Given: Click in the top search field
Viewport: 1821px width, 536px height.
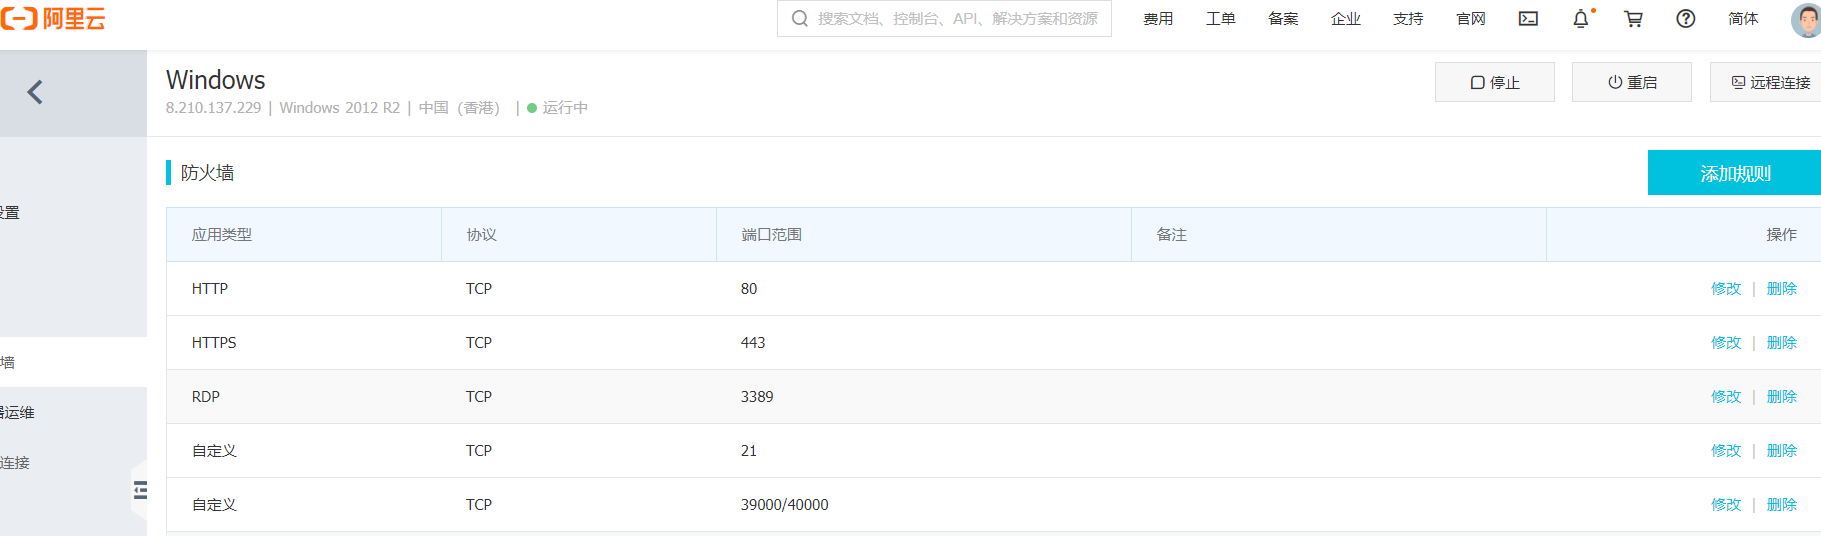Looking at the screenshot, I should point(944,18).
